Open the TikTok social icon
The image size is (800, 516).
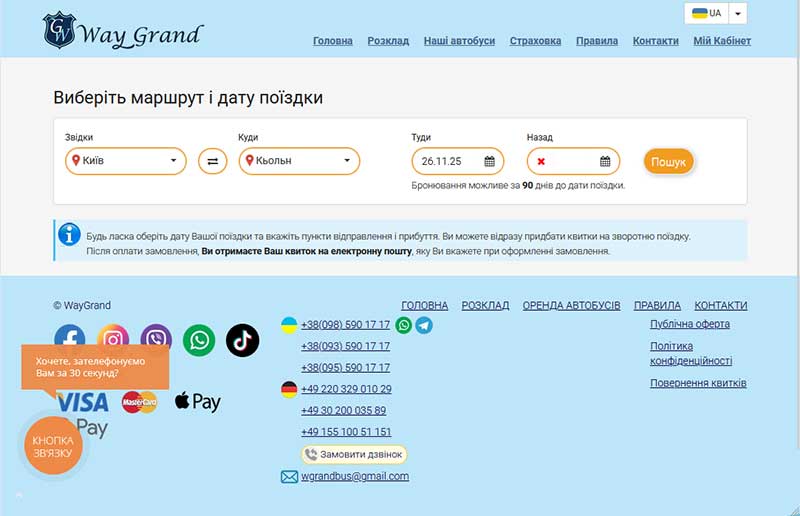[242, 340]
